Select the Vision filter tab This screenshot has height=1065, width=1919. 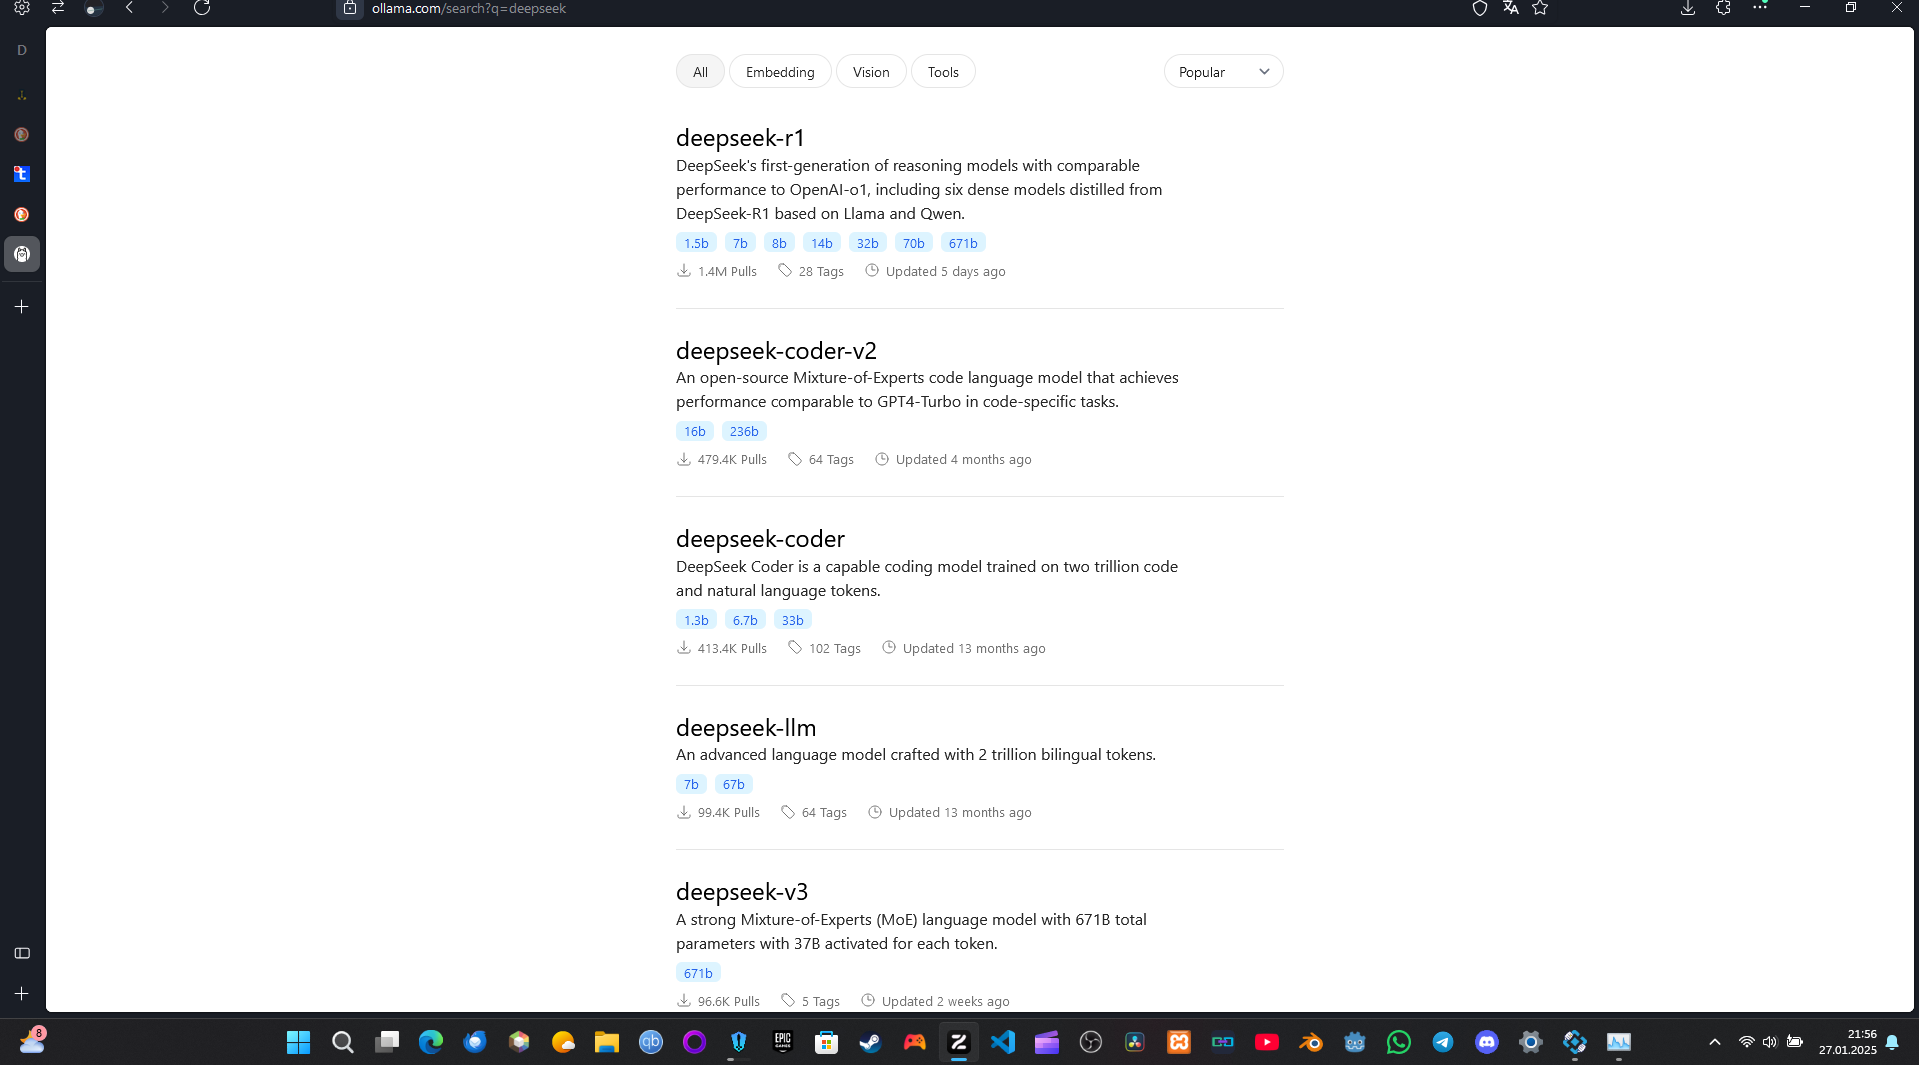871,72
